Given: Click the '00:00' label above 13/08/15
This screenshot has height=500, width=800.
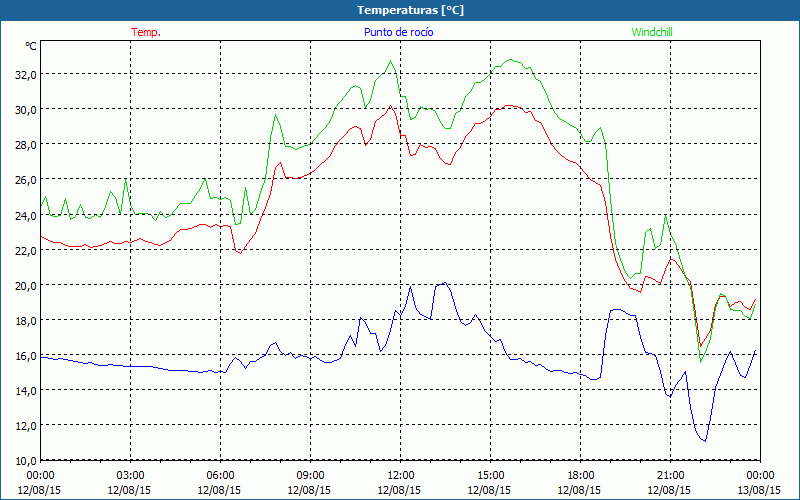Looking at the screenshot, I should click(760, 476).
